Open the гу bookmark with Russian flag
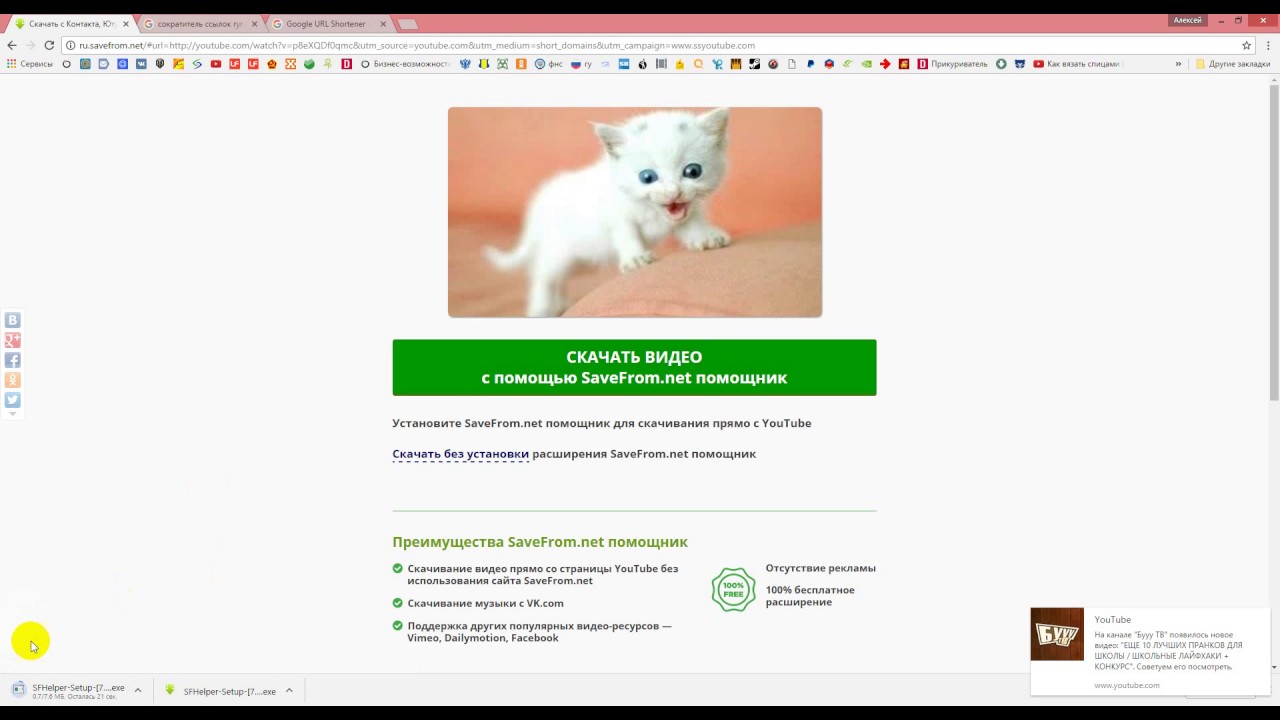Viewport: 1280px width, 720px height. (x=581, y=64)
